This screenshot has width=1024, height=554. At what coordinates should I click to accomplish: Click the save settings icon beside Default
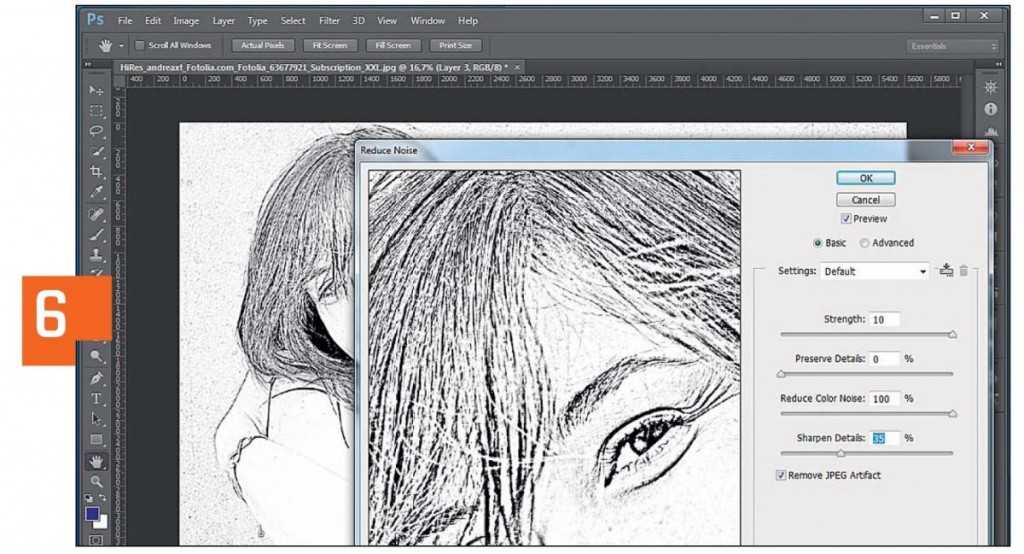(946, 271)
